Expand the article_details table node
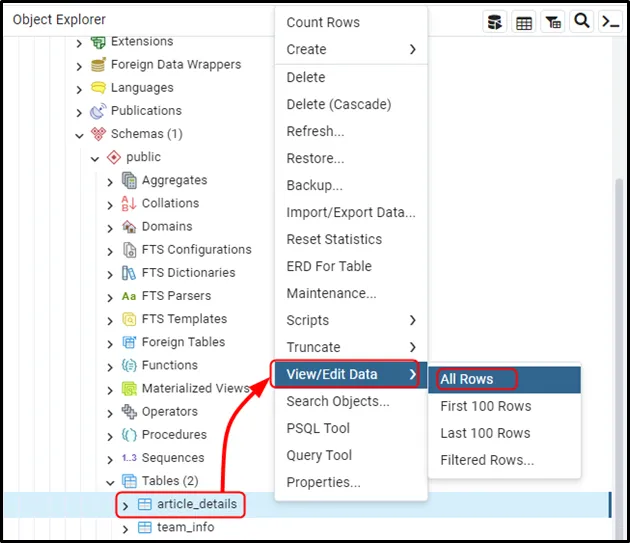The height and width of the screenshot is (543, 630). 125,505
